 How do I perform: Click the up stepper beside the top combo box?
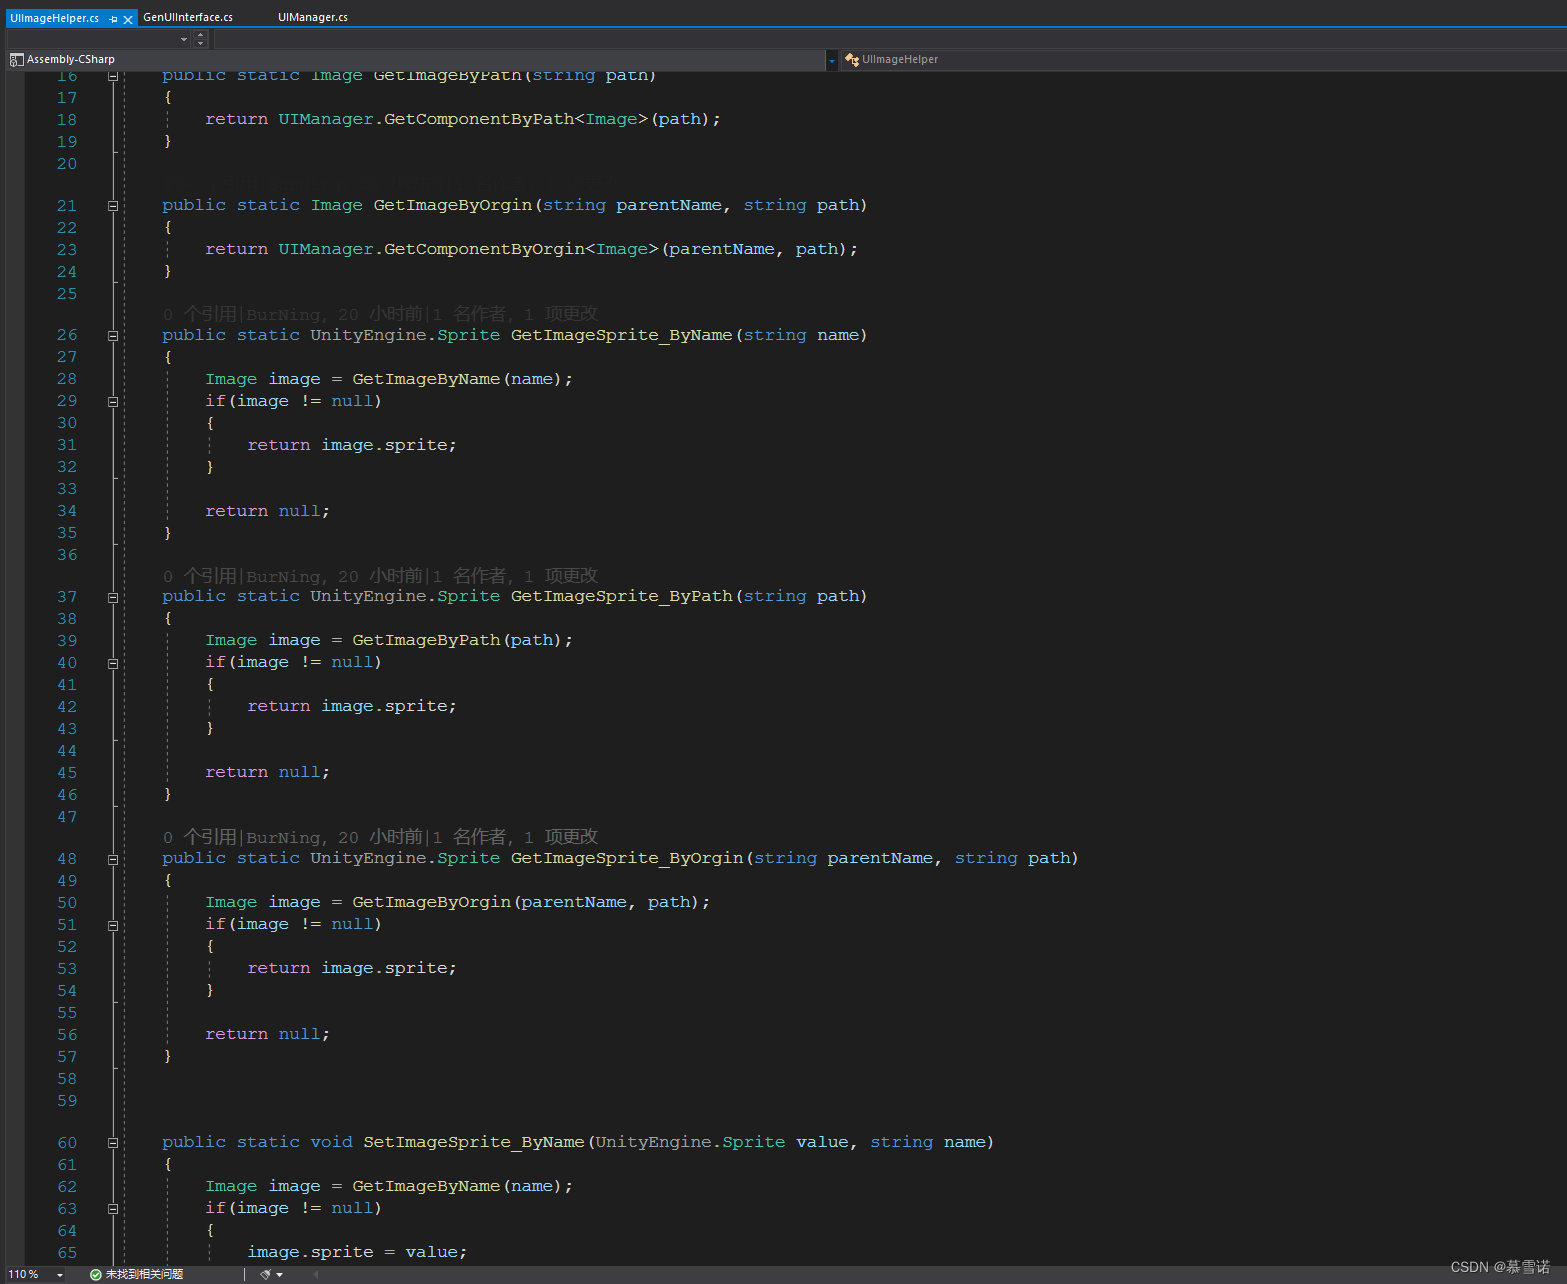201,35
